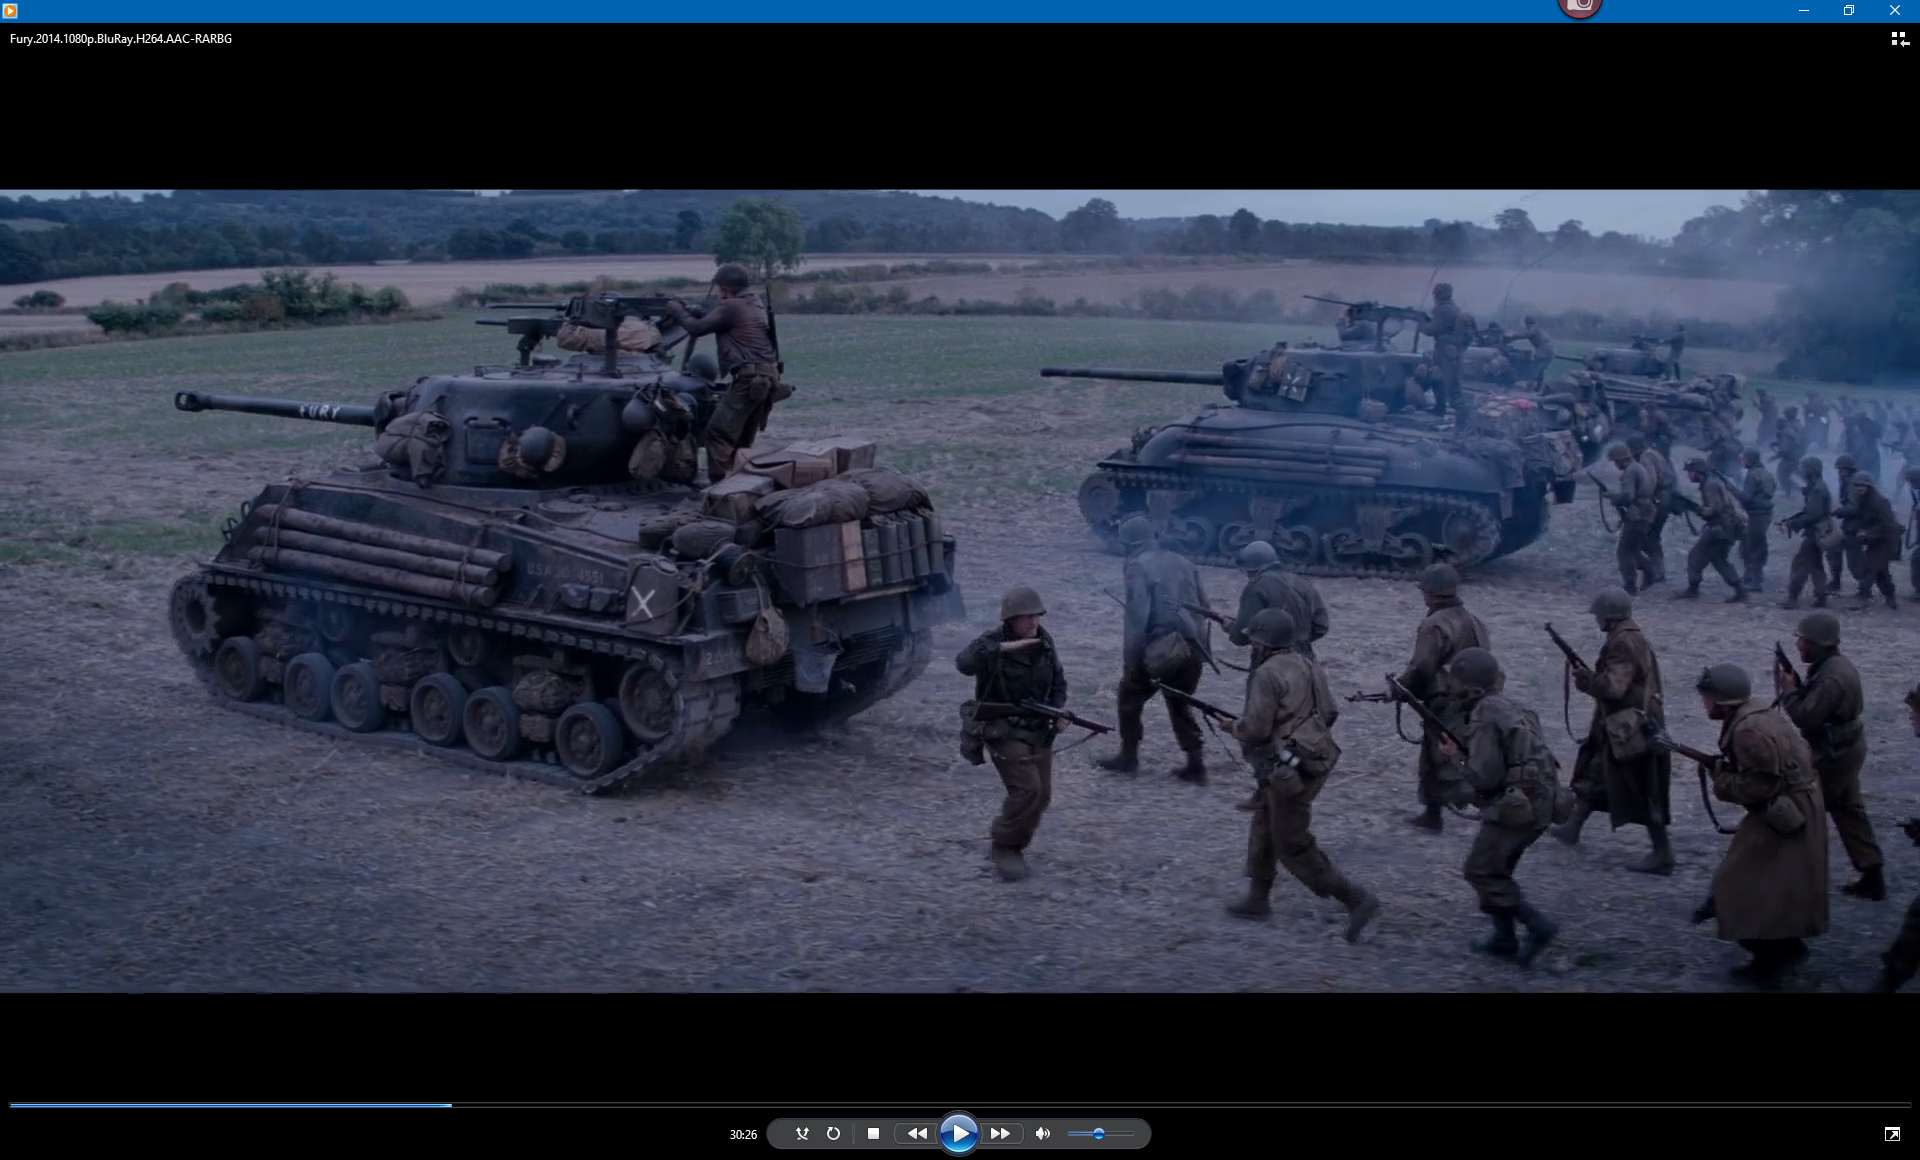Click the unplayed portion of seek bar
1920x1160 pixels.
pyautogui.click(x=1200, y=1105)
